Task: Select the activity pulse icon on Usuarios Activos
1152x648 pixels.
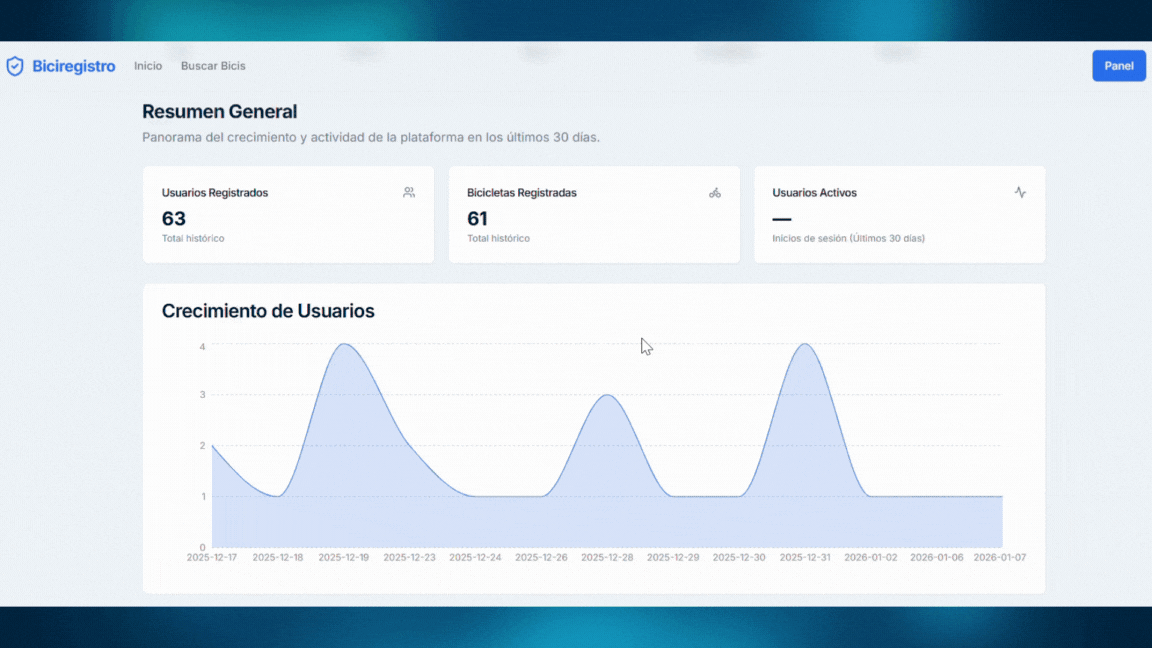Action: point(1020,192)
